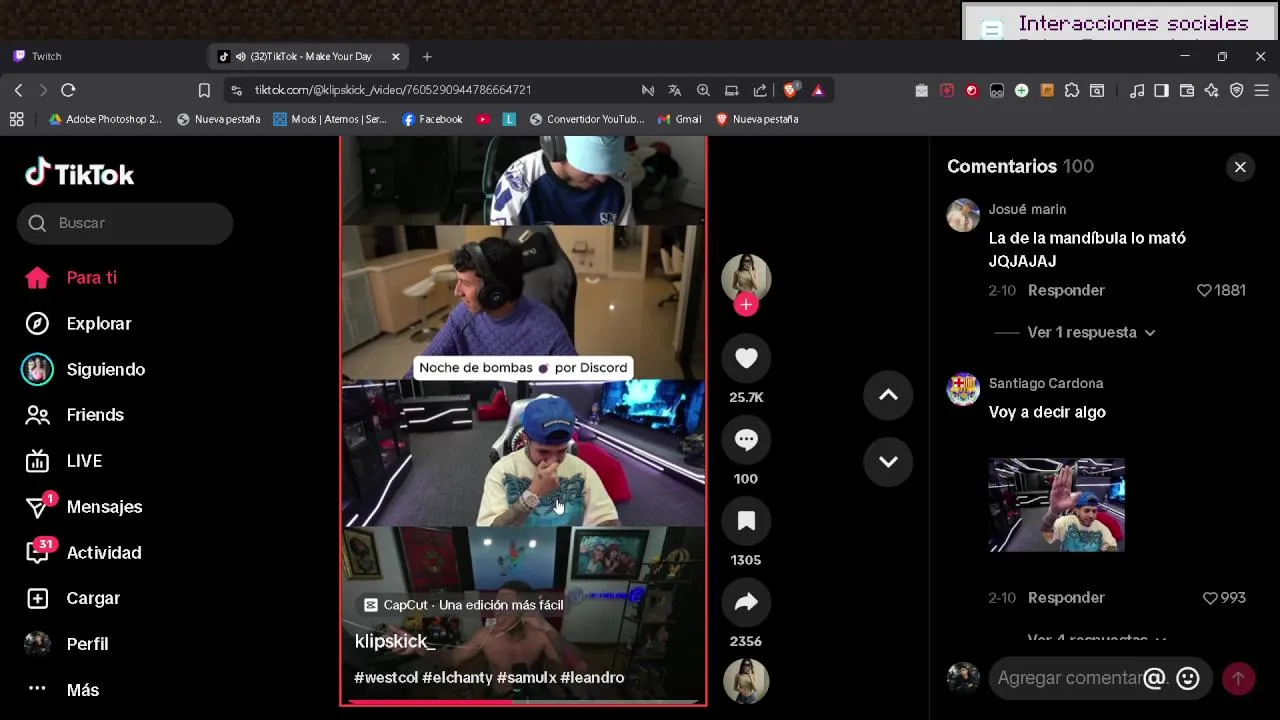Like Josué marin's comment with 1881 likes
This screenshot has height=720, width=1280.
[1204, 290]
